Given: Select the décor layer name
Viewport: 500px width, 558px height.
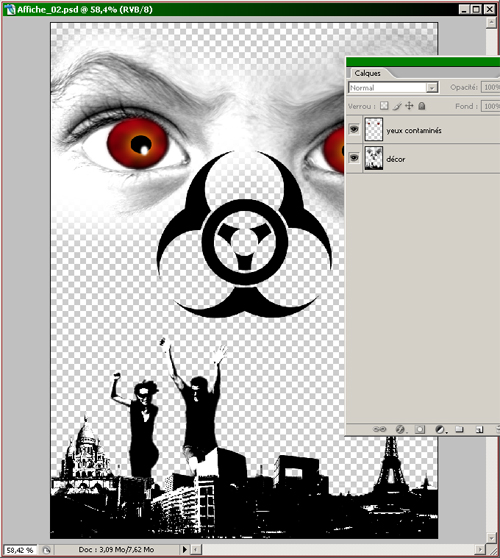Looking at the screenshot, I should pyautogui.click(x=396, y=159).
